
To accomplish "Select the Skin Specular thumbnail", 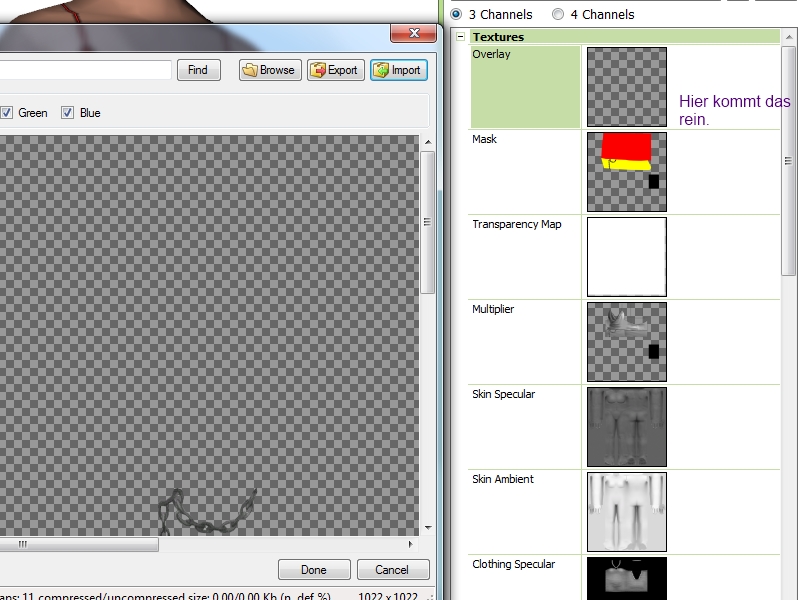I will 626,427.
